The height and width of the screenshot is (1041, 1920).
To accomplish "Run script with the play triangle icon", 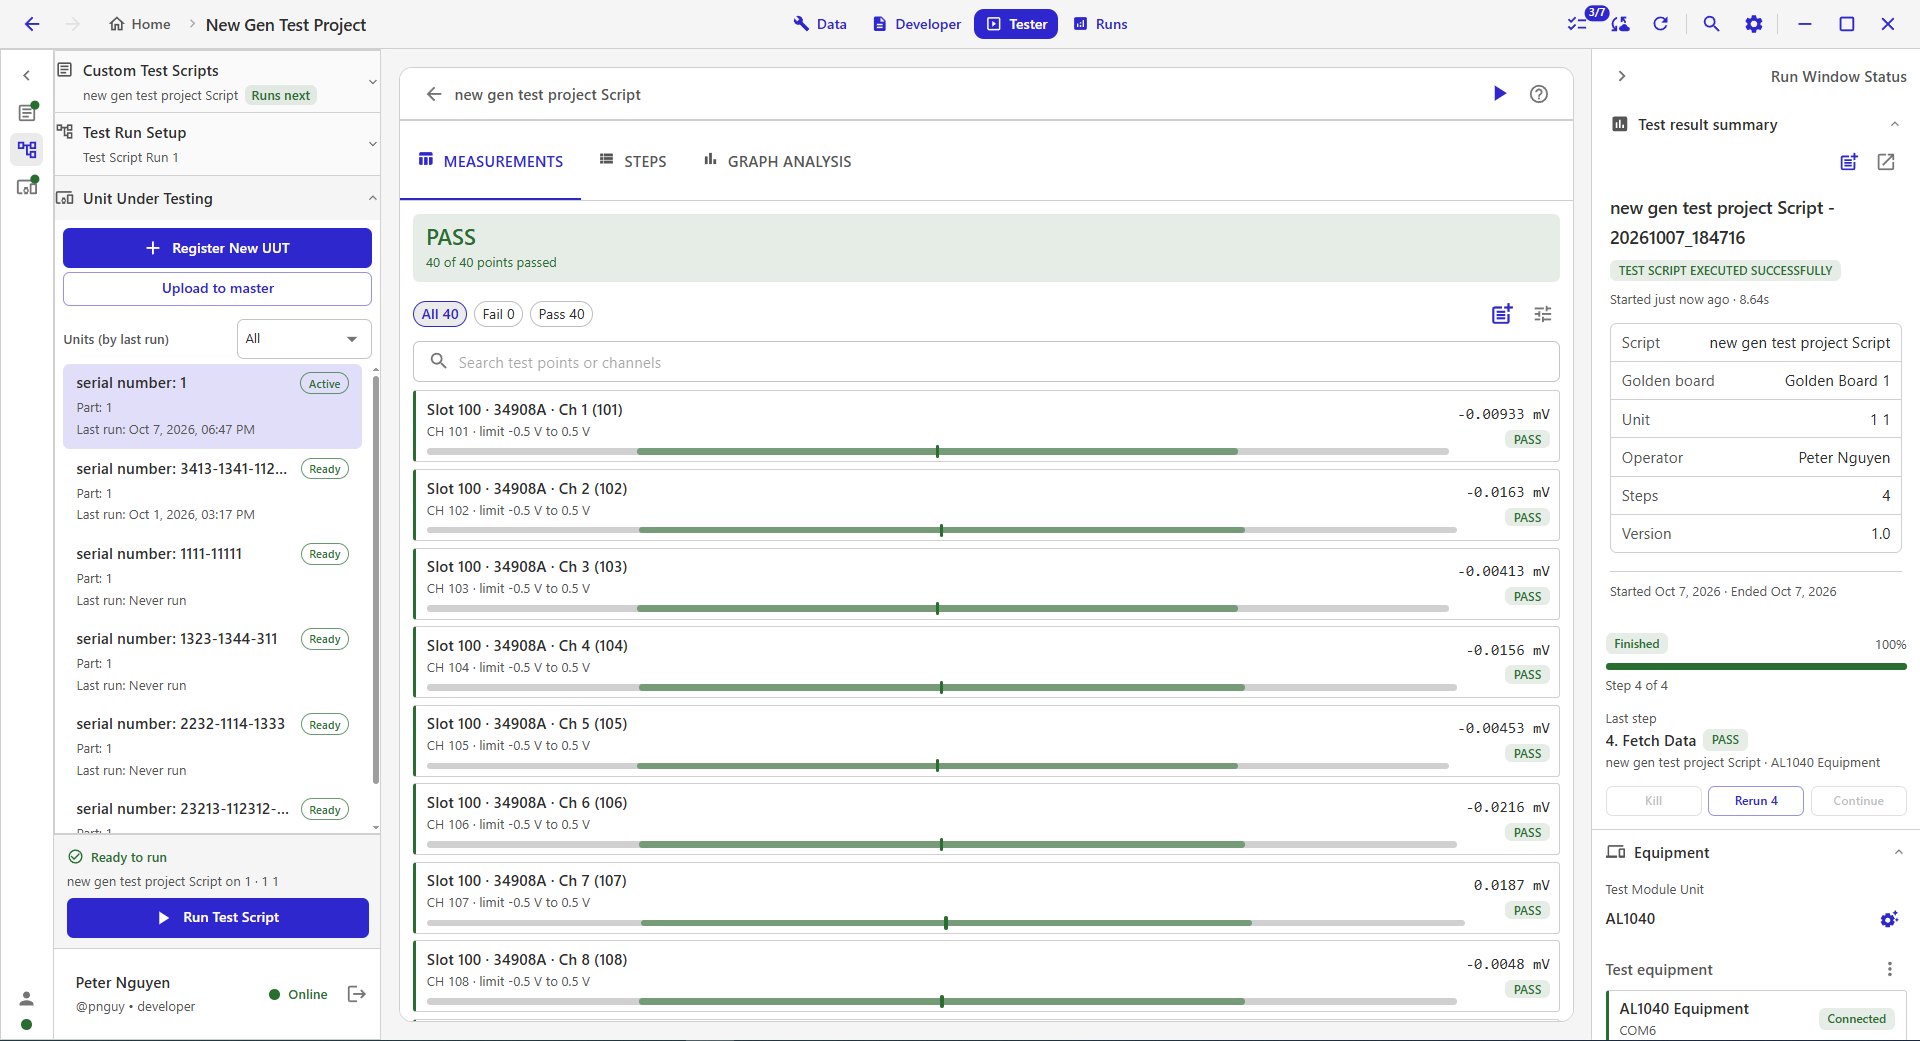I will [x=1499, y=94].
